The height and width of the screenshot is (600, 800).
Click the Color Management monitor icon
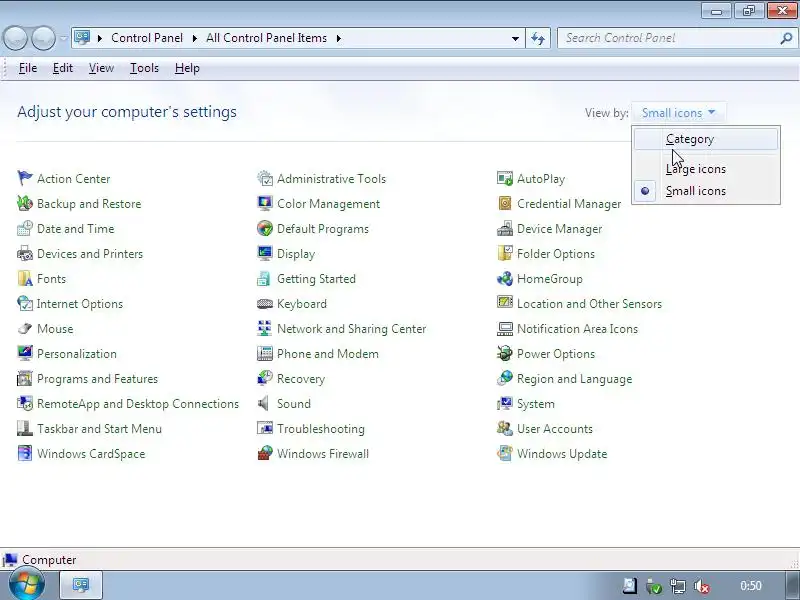pos(265,203)
